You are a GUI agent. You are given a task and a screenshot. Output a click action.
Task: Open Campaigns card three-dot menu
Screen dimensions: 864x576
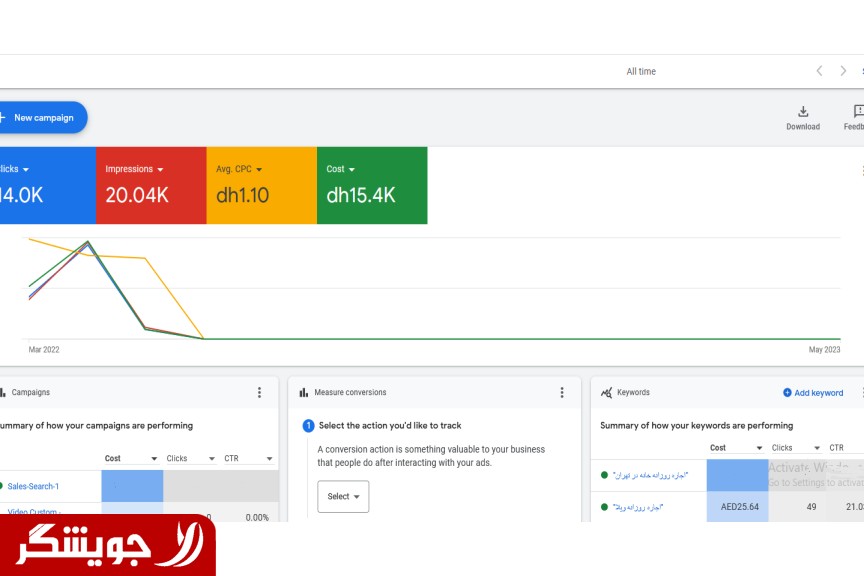click(x=259, y=393)
